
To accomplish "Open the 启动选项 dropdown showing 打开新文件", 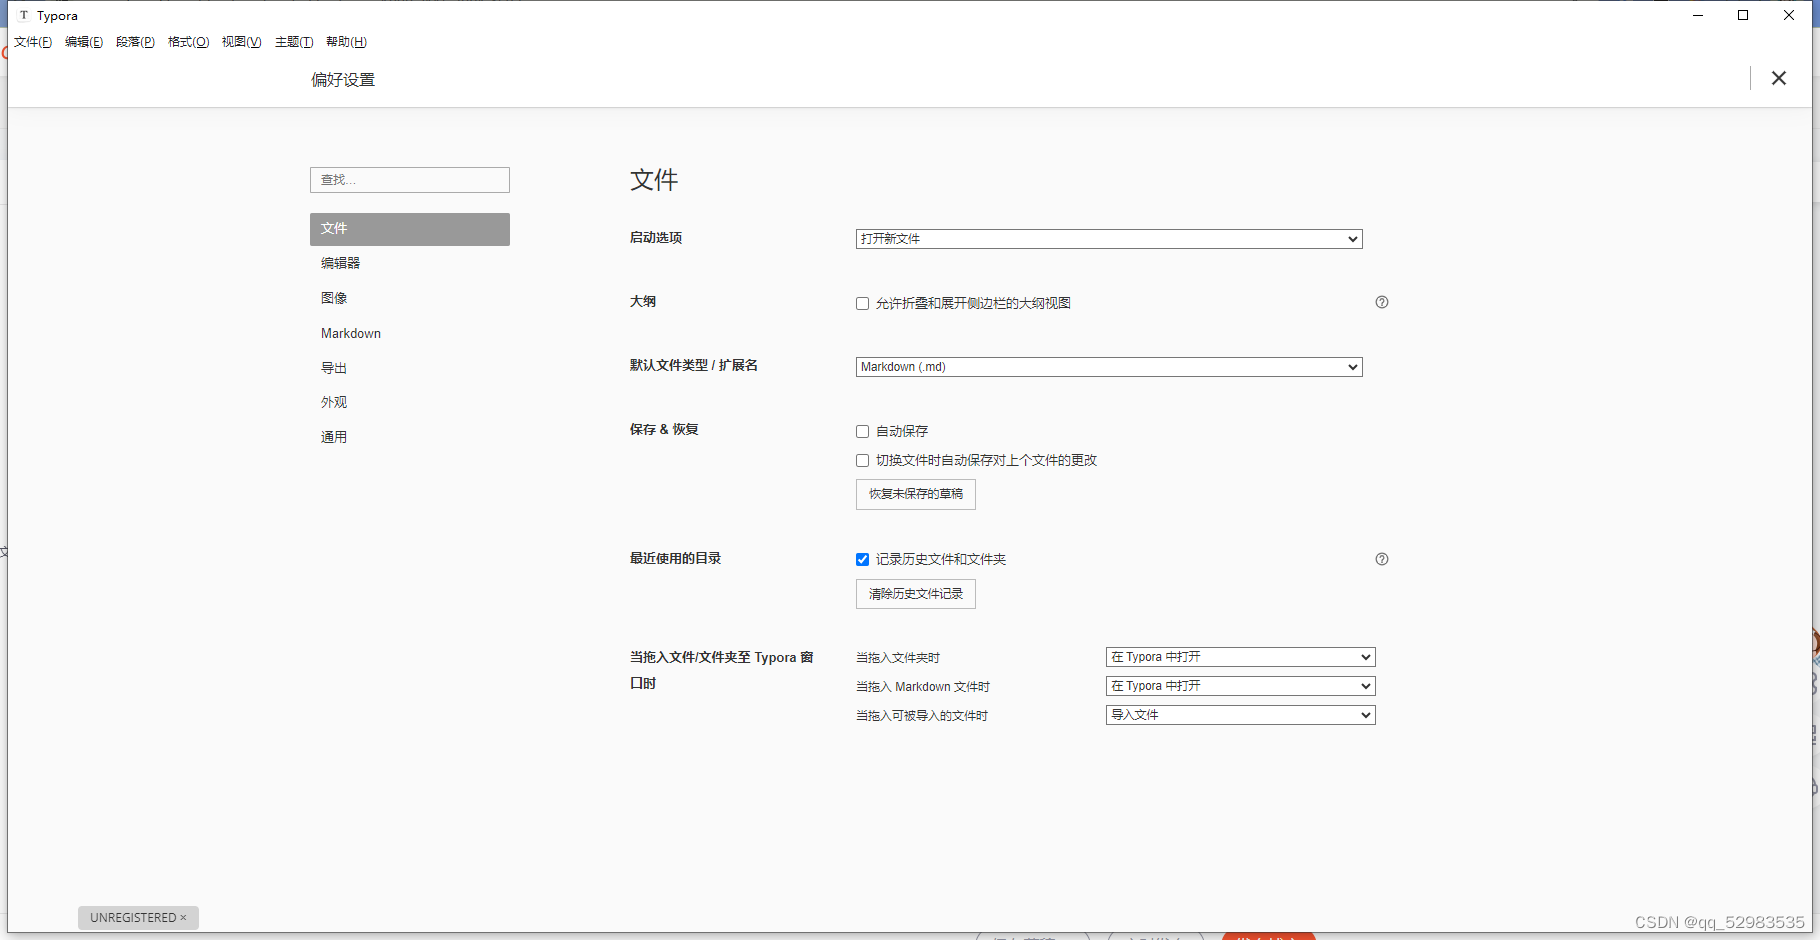I will point(1109,239).
